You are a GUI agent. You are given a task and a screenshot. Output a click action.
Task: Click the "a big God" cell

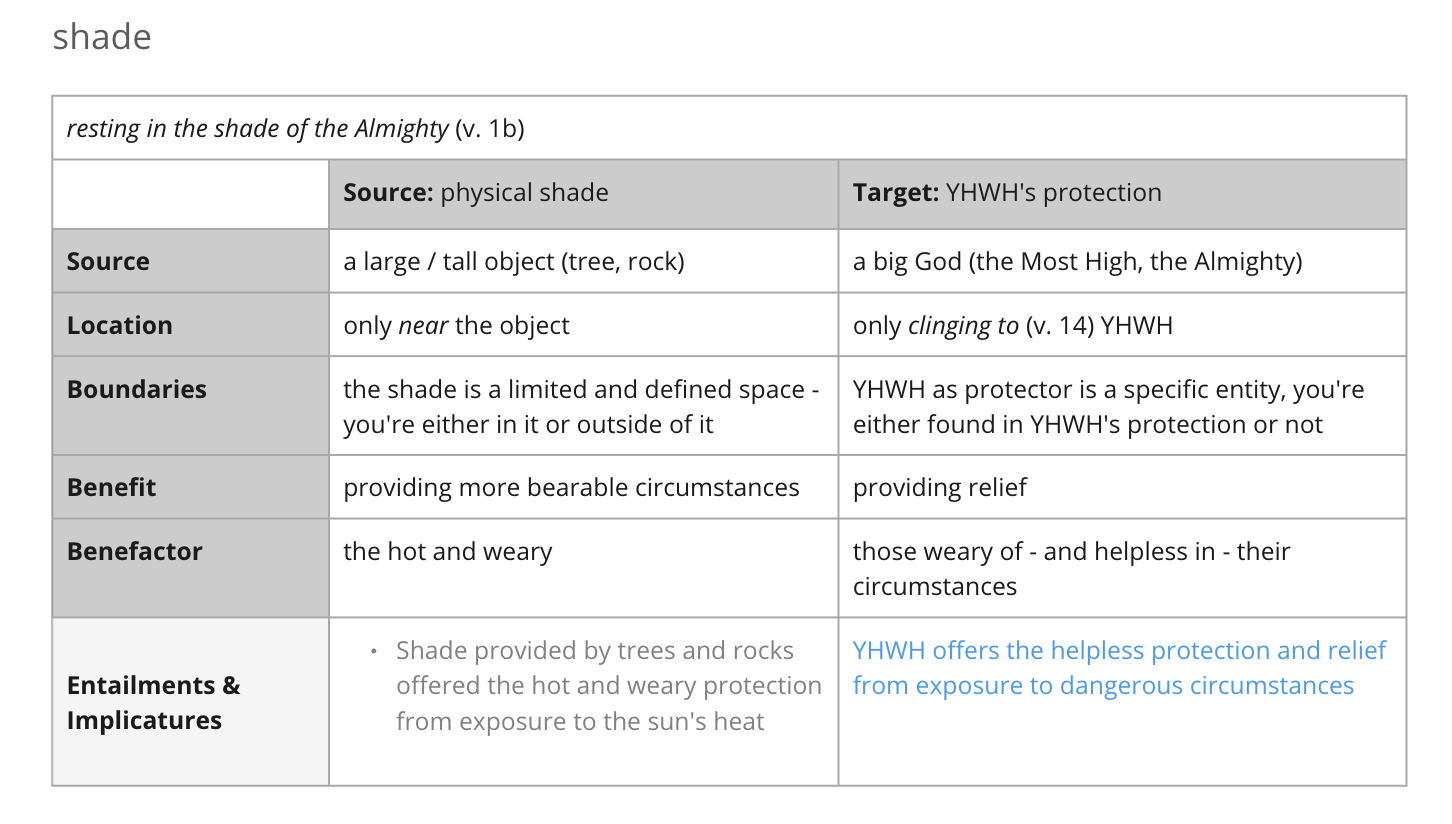coord(1077,262)
